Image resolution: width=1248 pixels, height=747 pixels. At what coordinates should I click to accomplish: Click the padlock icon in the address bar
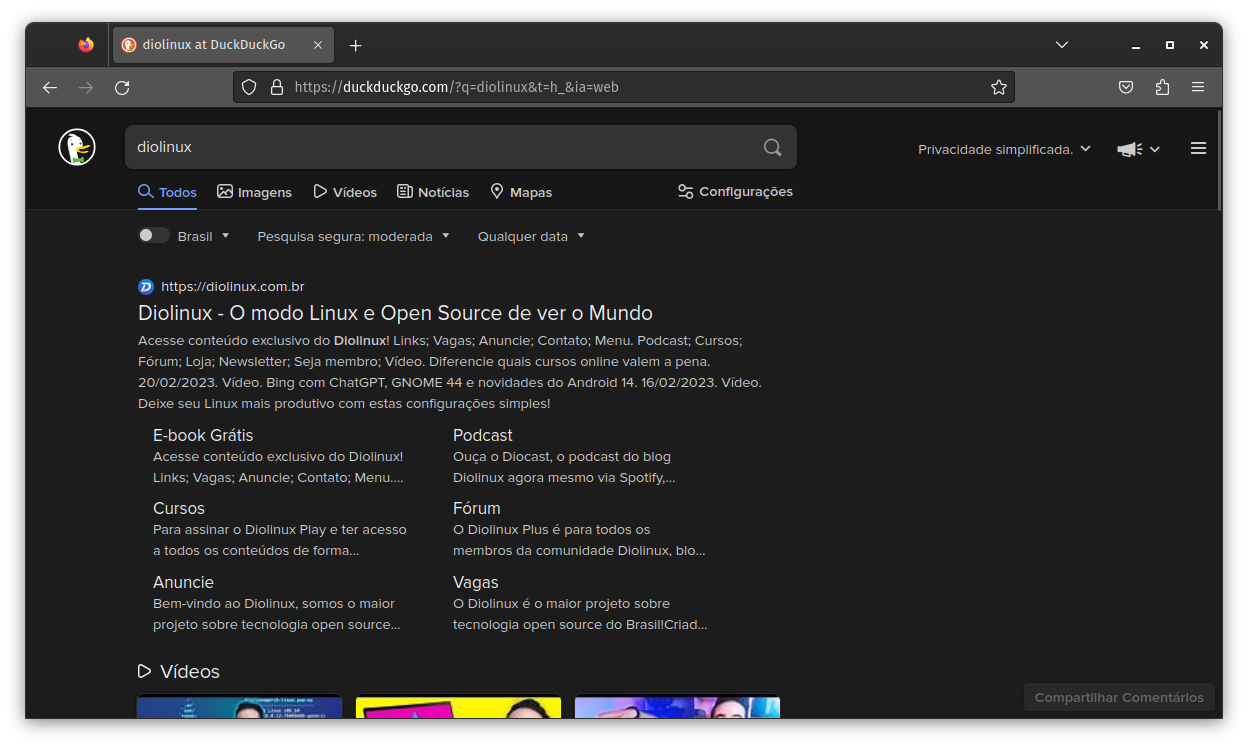point(277,87)
